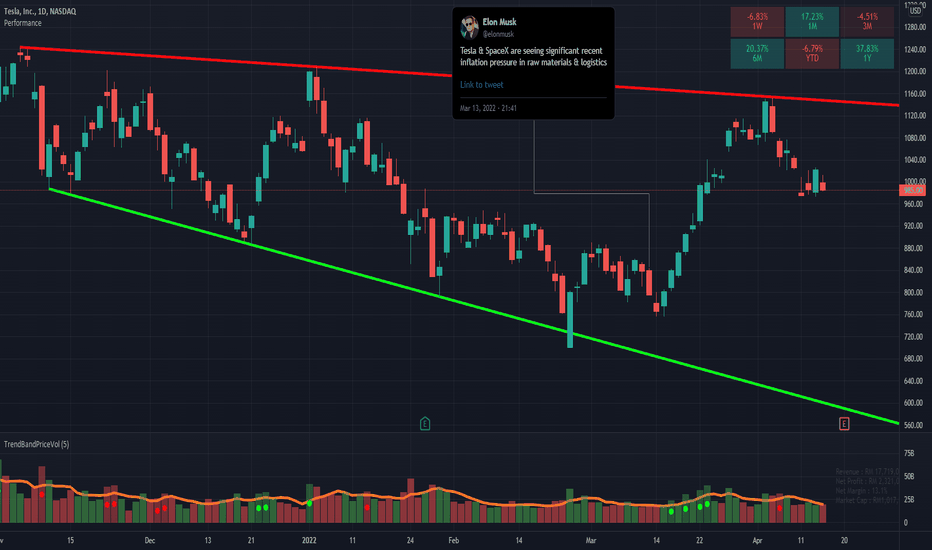Select the green lower trendline
Viewport: 932px width, 550px height.
point(476,307)
